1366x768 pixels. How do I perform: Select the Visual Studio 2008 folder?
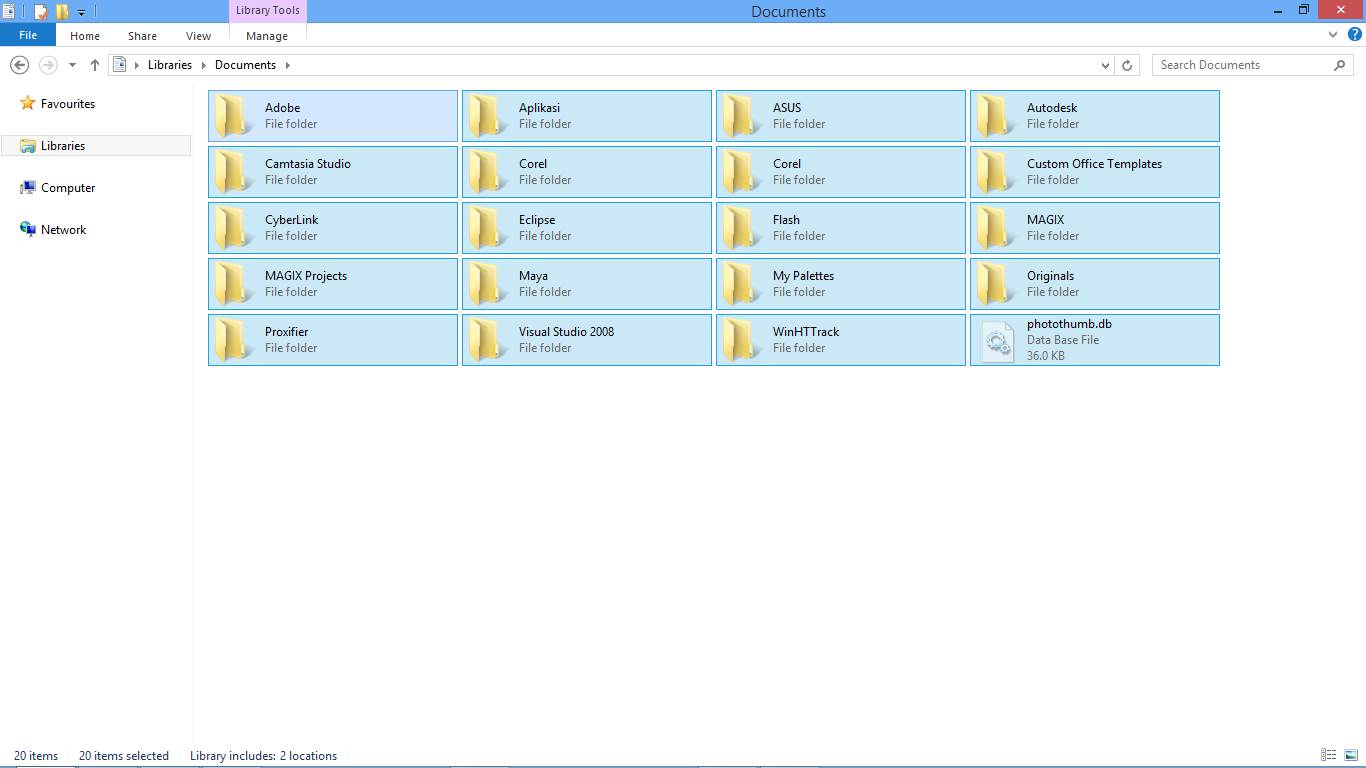(x=587, y=340)
